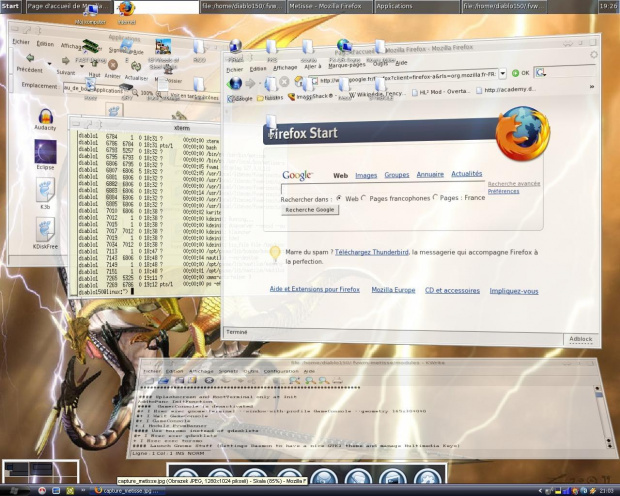Open the Fichier menu in Firefox
The height and width of the screenshot is (496, 620).
pyautogui.click(x=234, y=70)
